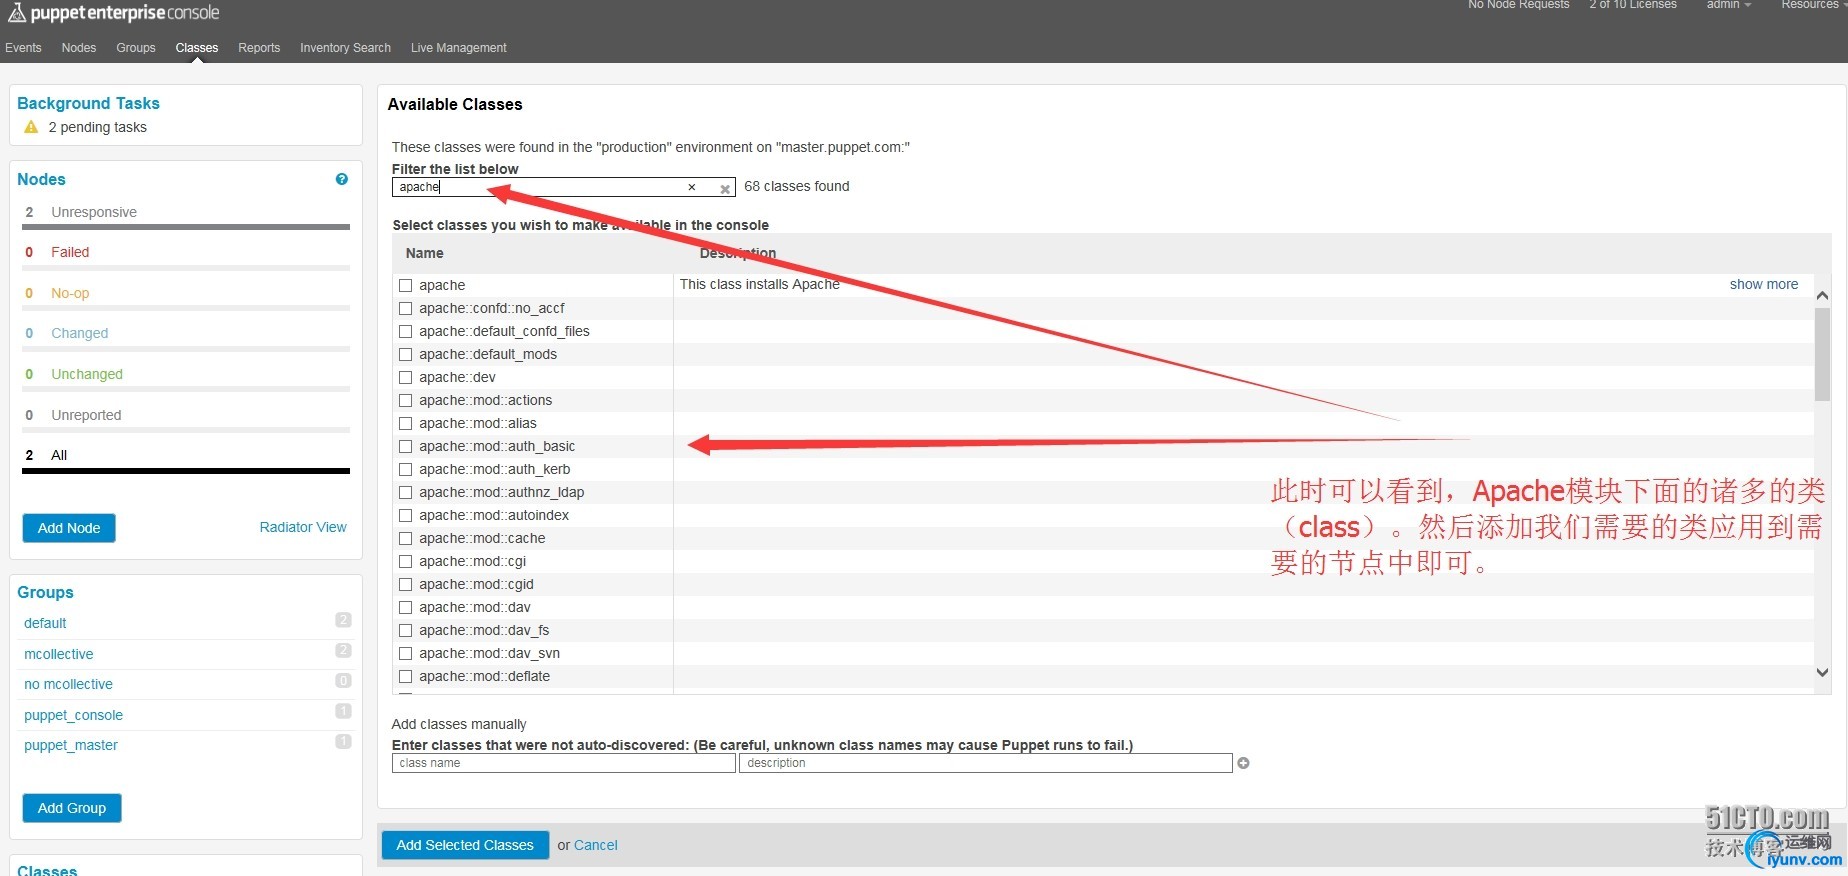Click show more for apache description

click(1764, 284)
